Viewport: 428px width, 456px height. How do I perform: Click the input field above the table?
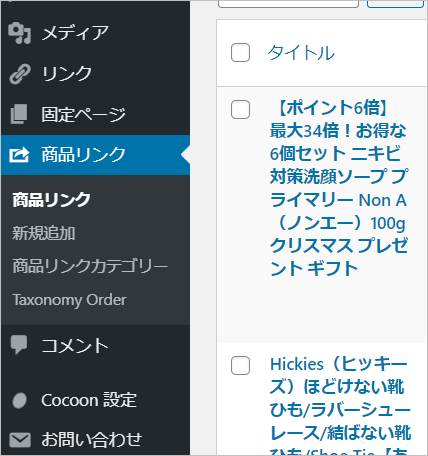(x=288, y=3)
